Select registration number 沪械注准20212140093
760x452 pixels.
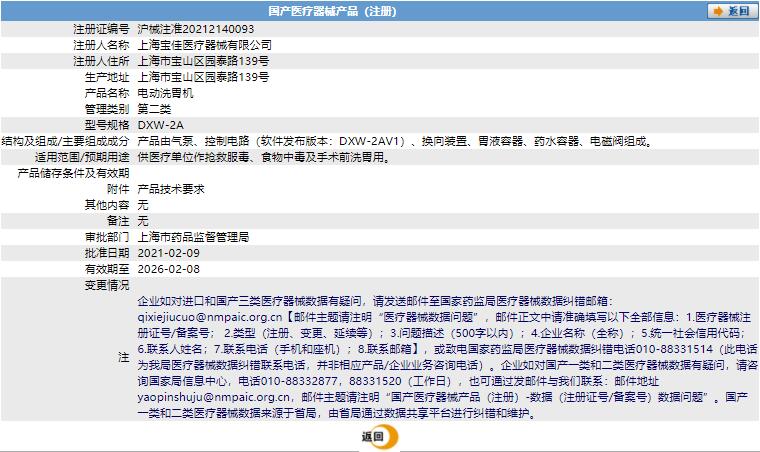(196, 29)
